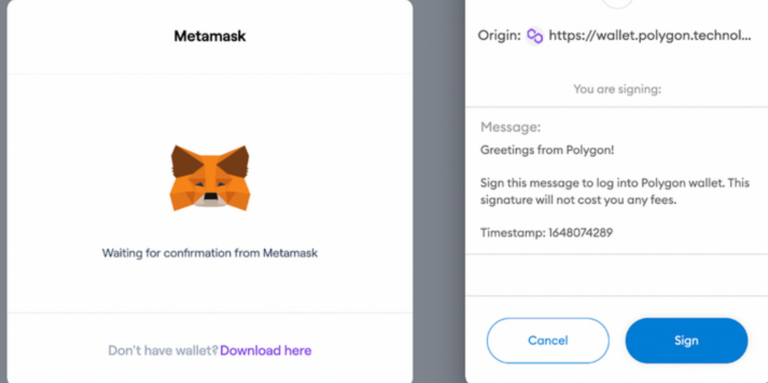The image size is (768, 383).
Task: Click 'Waiting for confirmation from Metamask' text
Action: [210, 253]
